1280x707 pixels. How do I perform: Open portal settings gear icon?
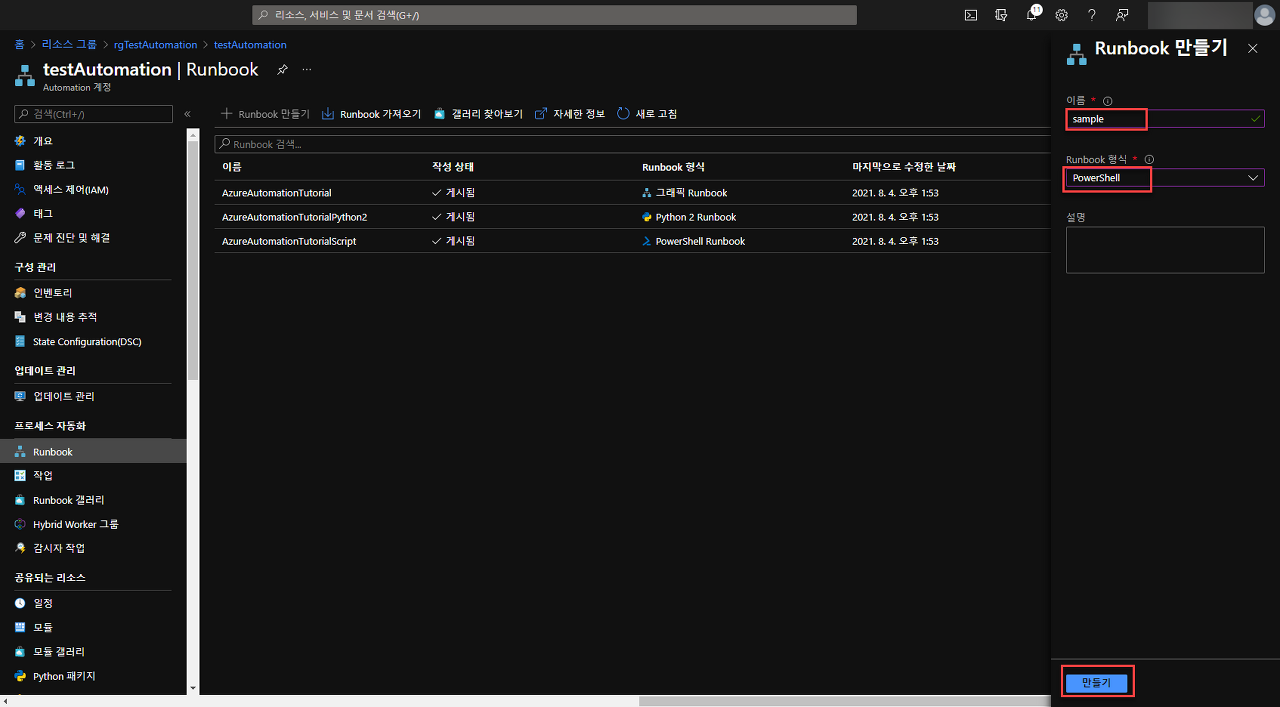[x=1062, y=15]
